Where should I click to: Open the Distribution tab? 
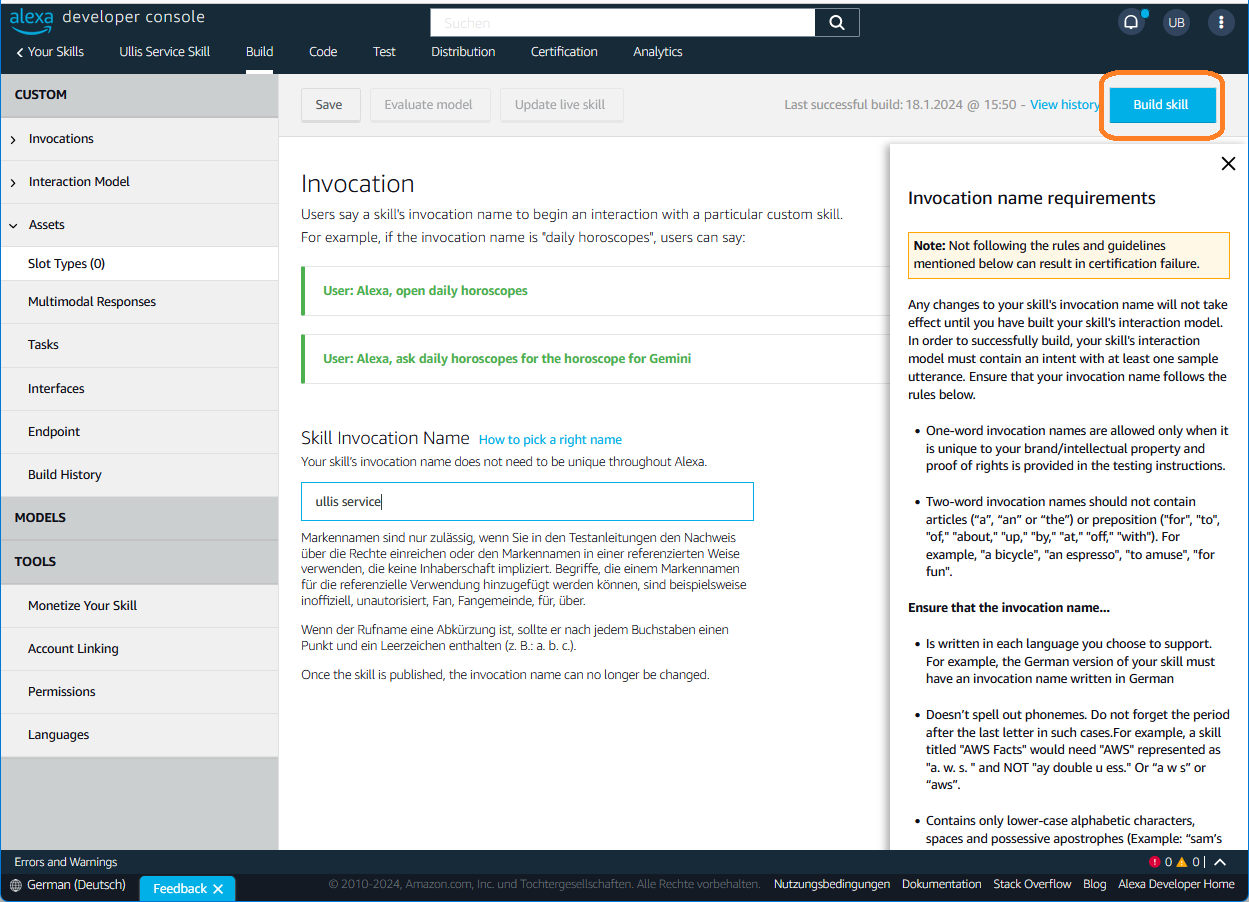coord(463,52)
